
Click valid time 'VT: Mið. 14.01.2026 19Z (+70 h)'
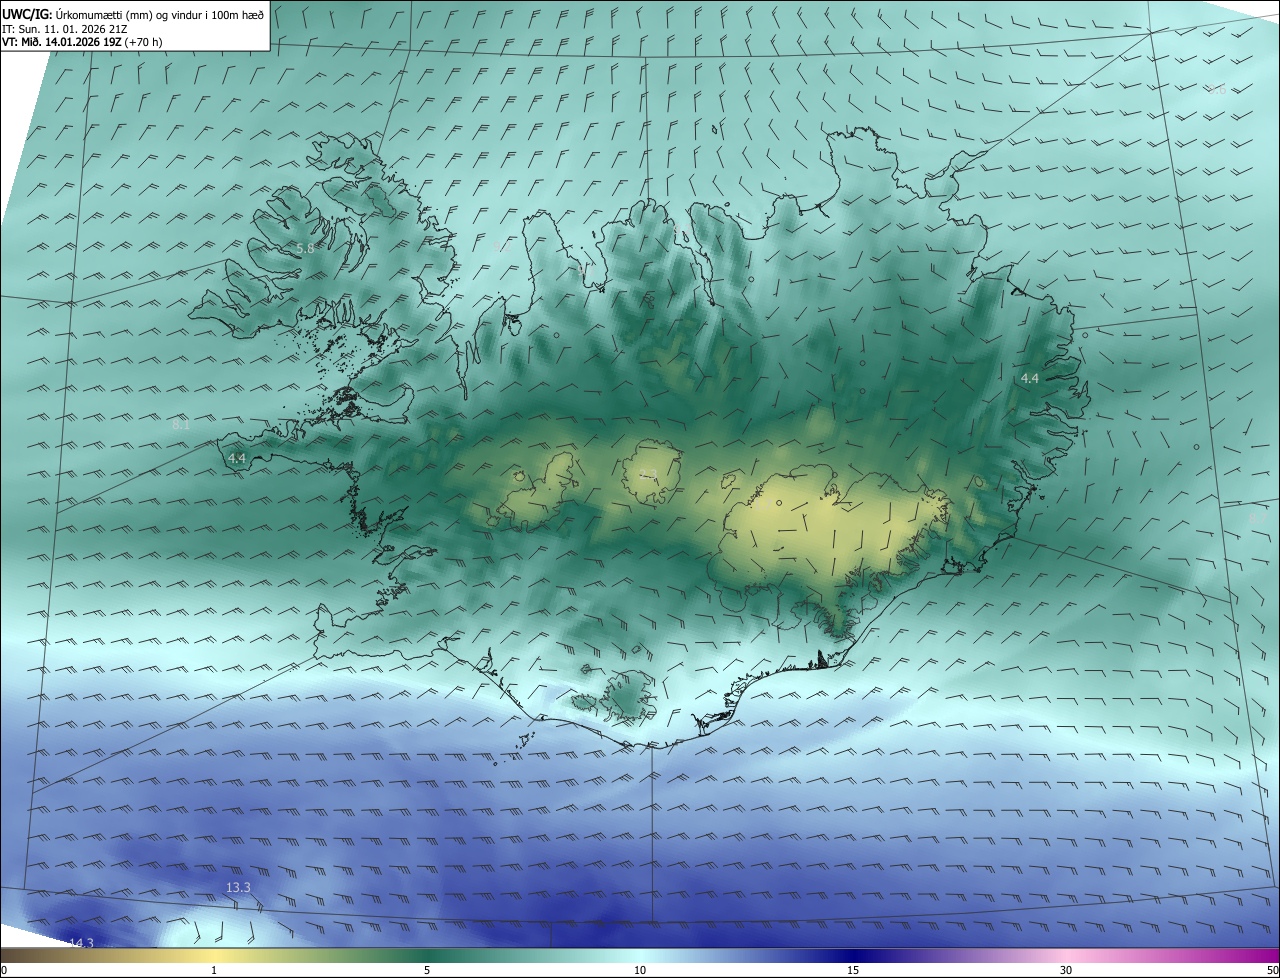pos(82,42)
